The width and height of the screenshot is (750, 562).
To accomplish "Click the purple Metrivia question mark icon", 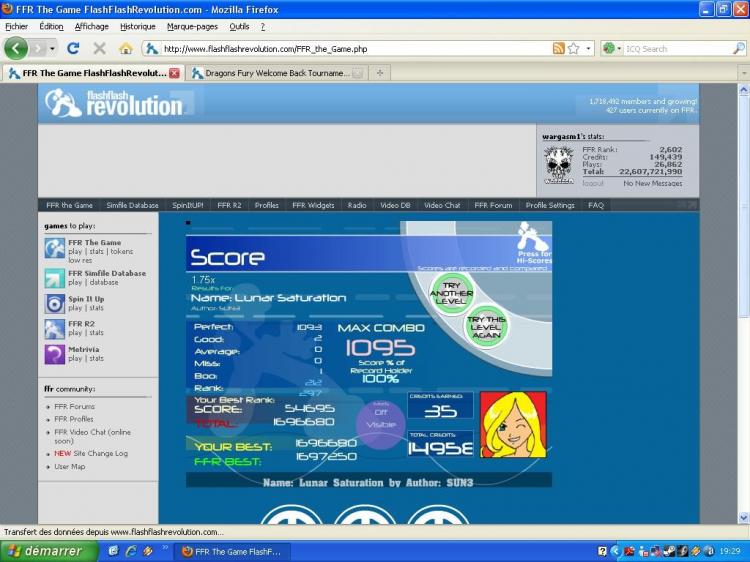I will (x=54, y=354).
